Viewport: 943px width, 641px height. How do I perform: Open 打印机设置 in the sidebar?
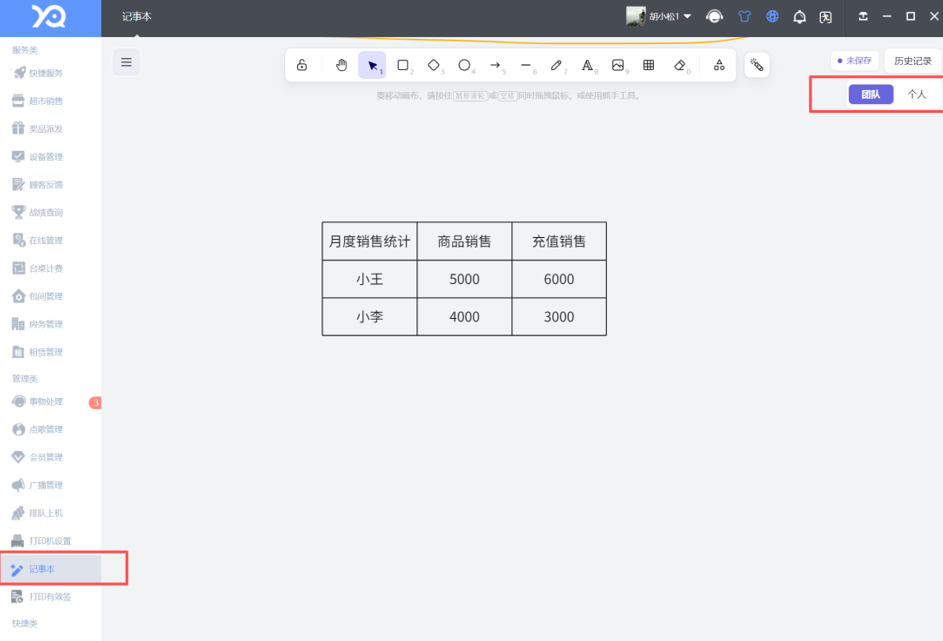(51, 541)
